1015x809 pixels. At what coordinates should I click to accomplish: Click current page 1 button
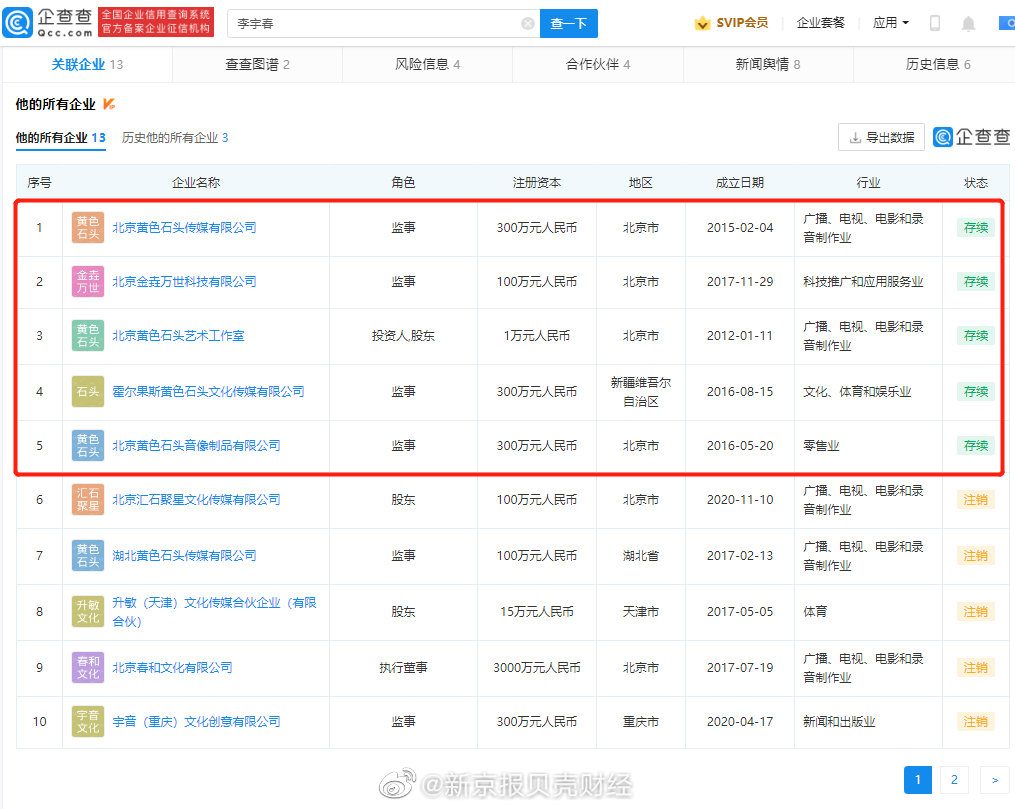[x=918, y=780]
